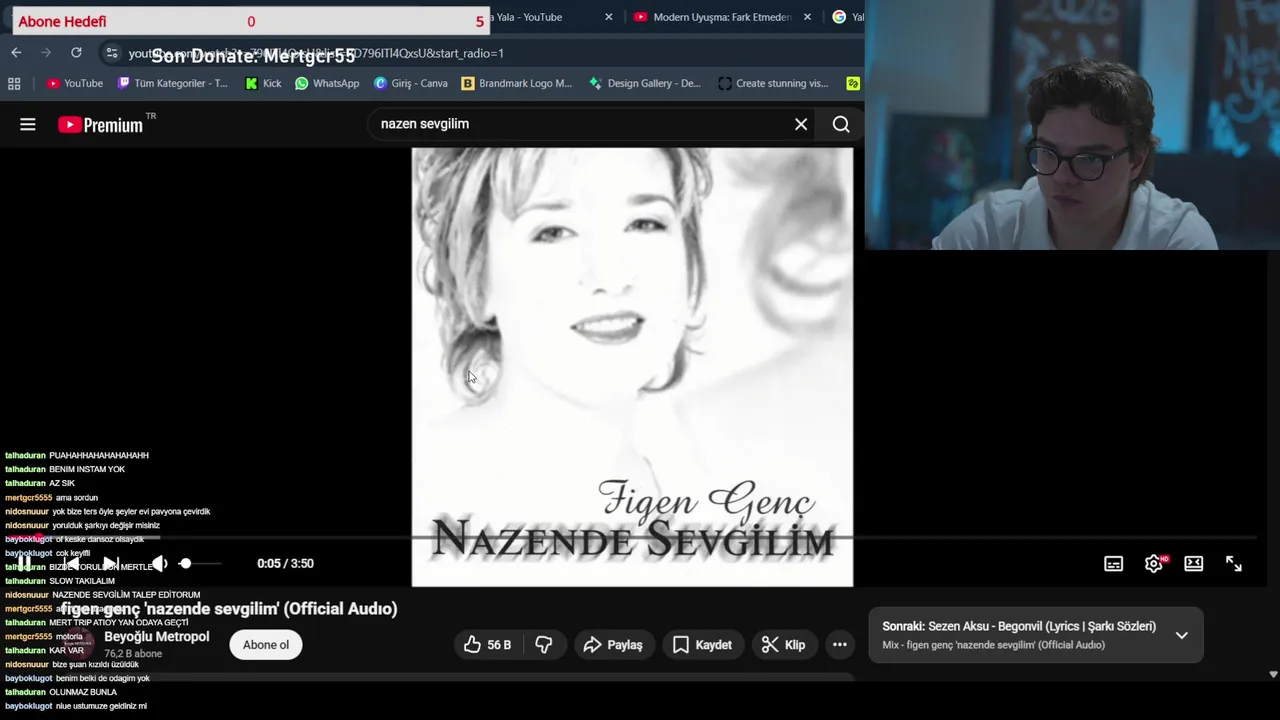Image resolution: width=1280 pixels, height=720 pixels.
Task: Open the Tüm Kategoriler Twitch bookmark
Action: (x=172, y=83)
